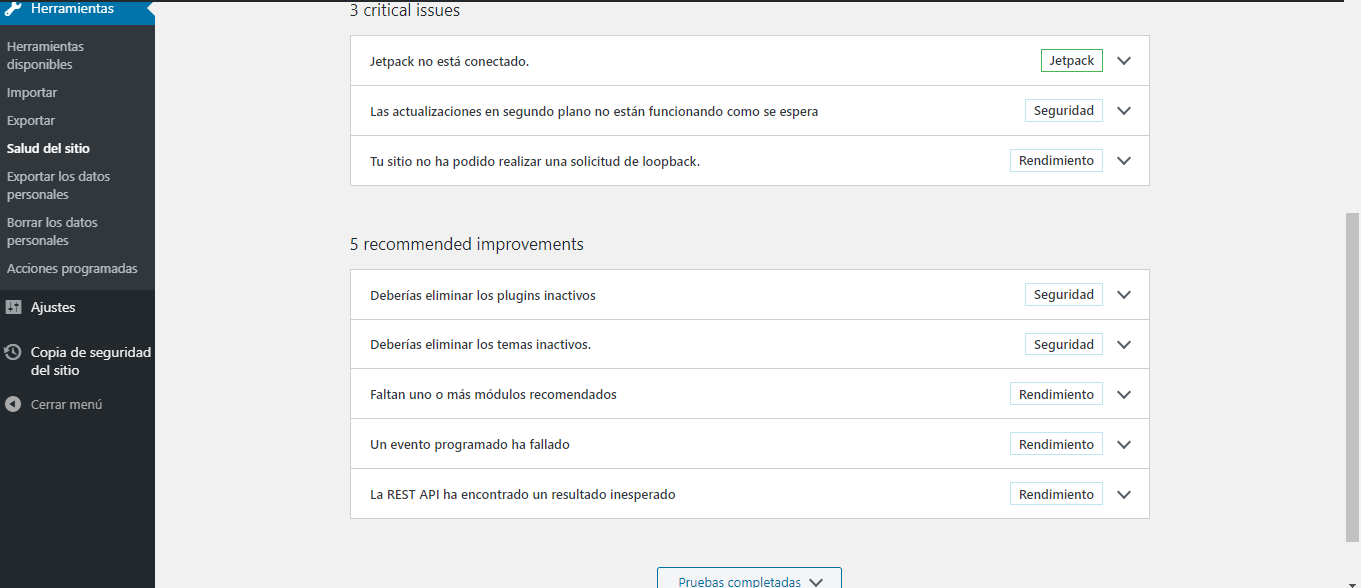Expand the módulos recomendados chevron
Image resolution: width=1361 pixels, height=588 pixels.
tap(1124, 395)
